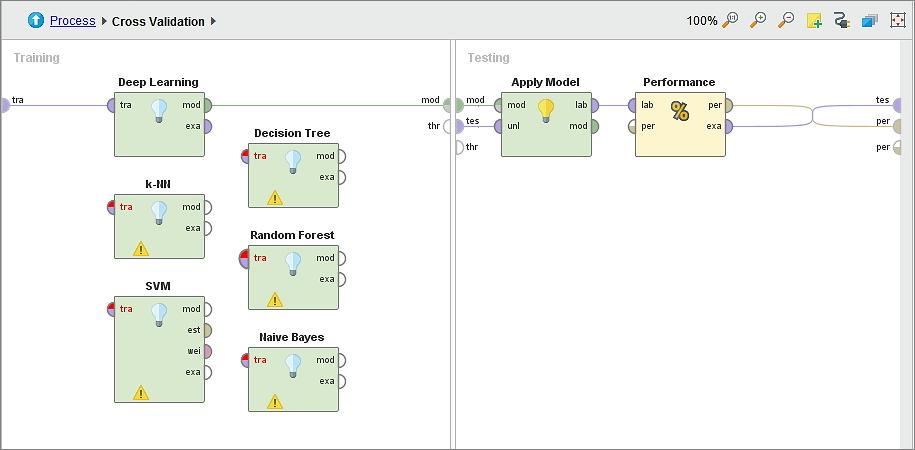This screenshot has height=450, width=915.
Task: Click the blue stacked squares icon
Action: pos(869,20)
